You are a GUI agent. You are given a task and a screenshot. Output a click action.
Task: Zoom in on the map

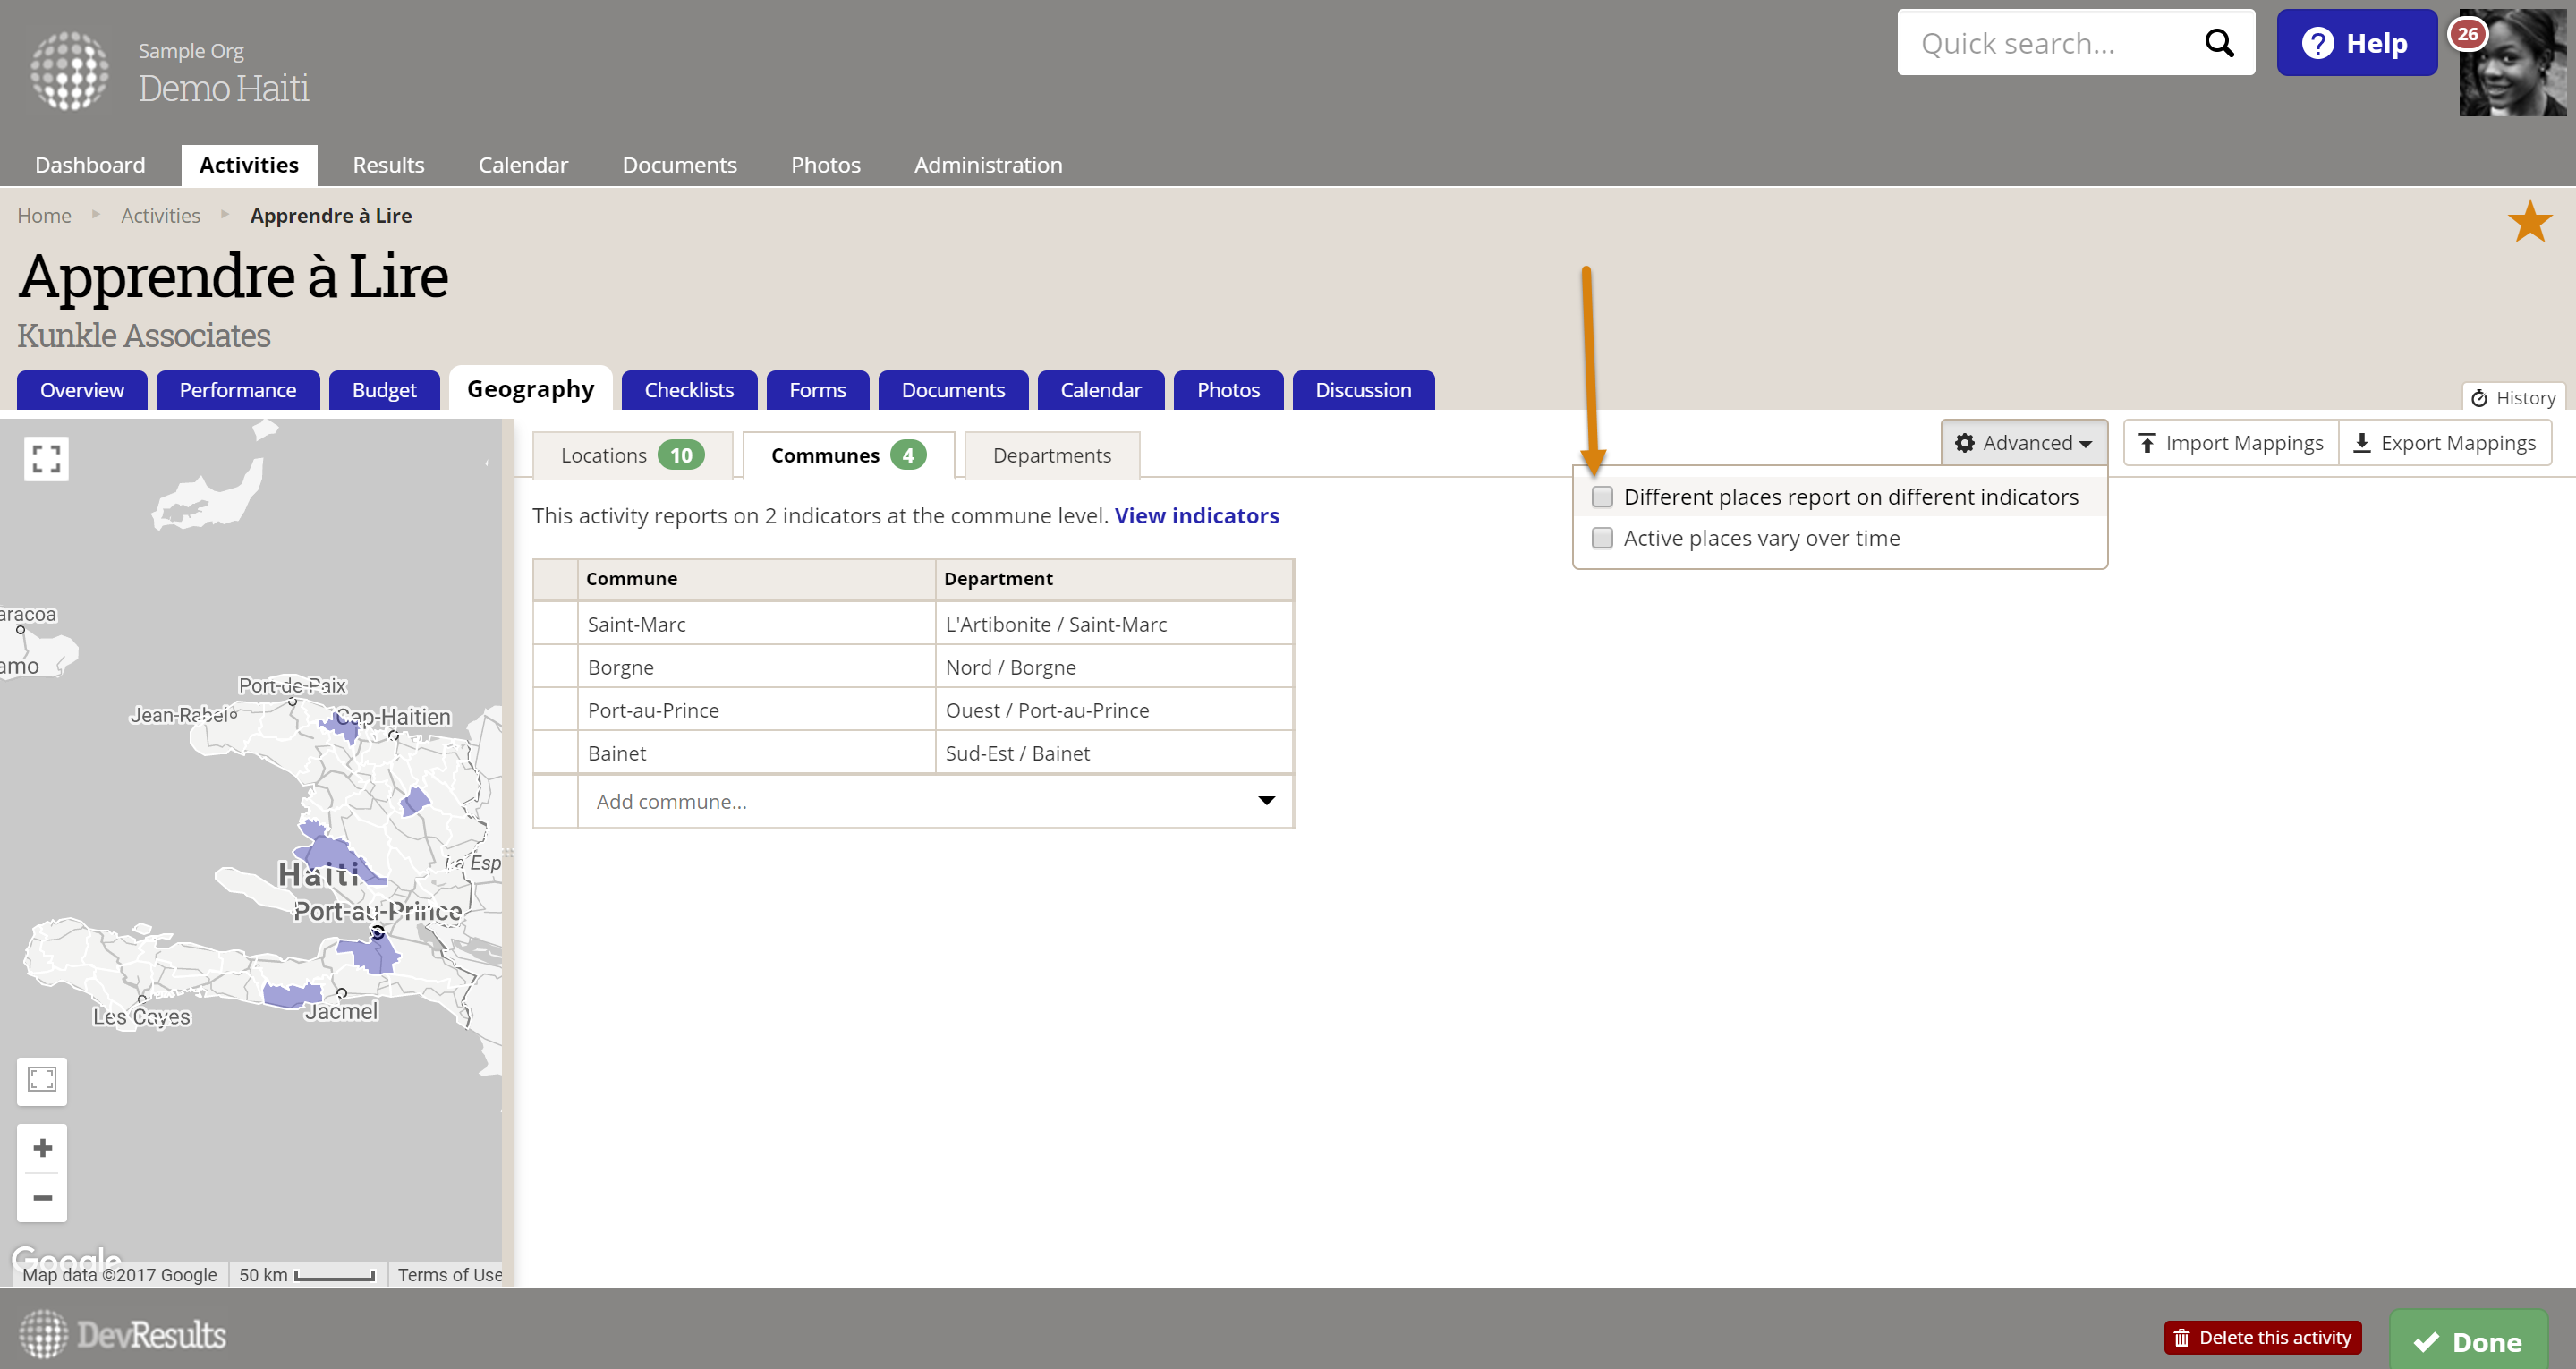pyautogui.click(x=42, y=1148)
